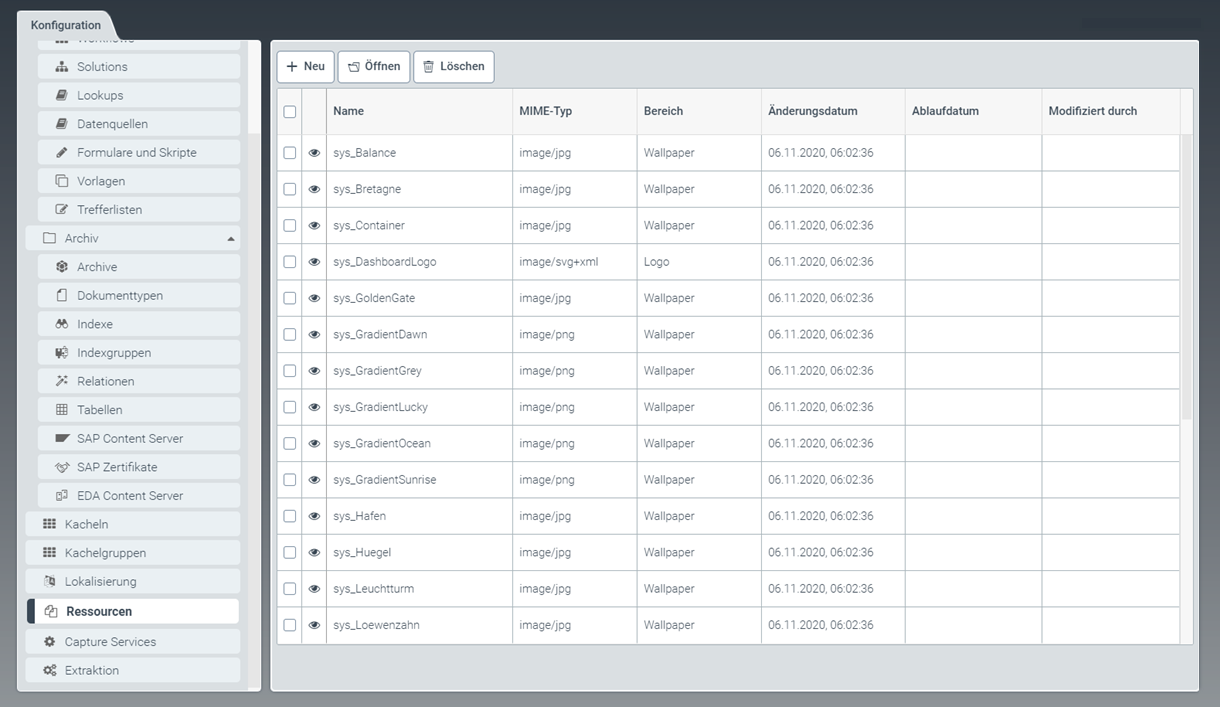Click the Solutions hierarchy icon in sidebar
Viewport: 1220px width, 707px height.
(x=62, y=67)
